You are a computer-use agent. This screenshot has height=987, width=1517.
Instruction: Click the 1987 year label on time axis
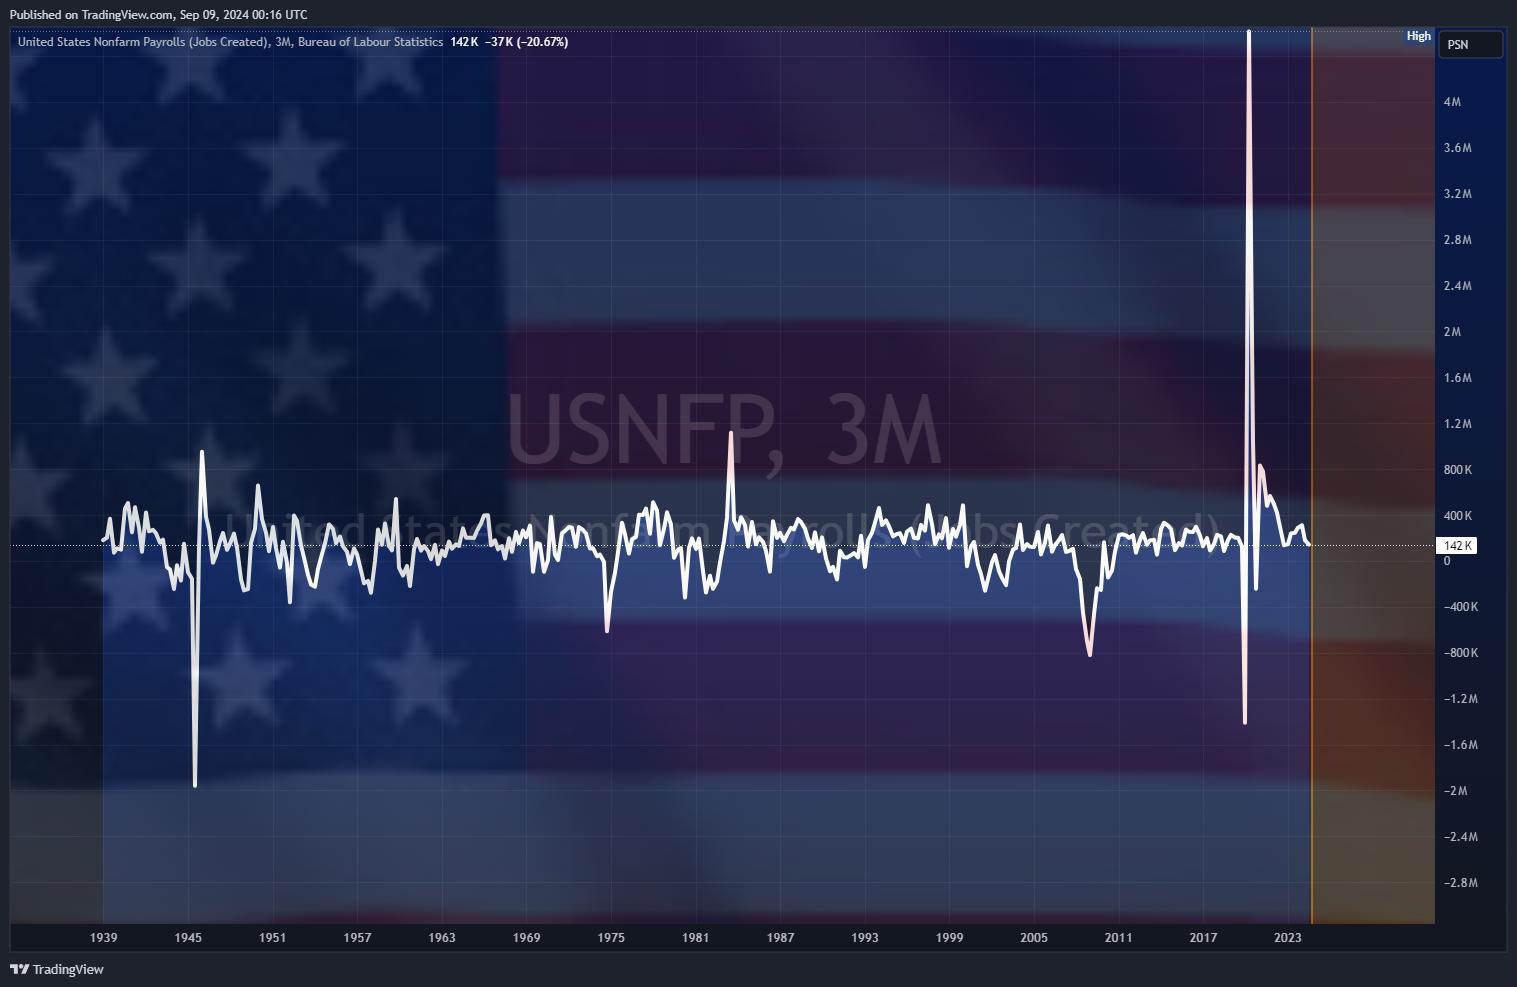780,938
